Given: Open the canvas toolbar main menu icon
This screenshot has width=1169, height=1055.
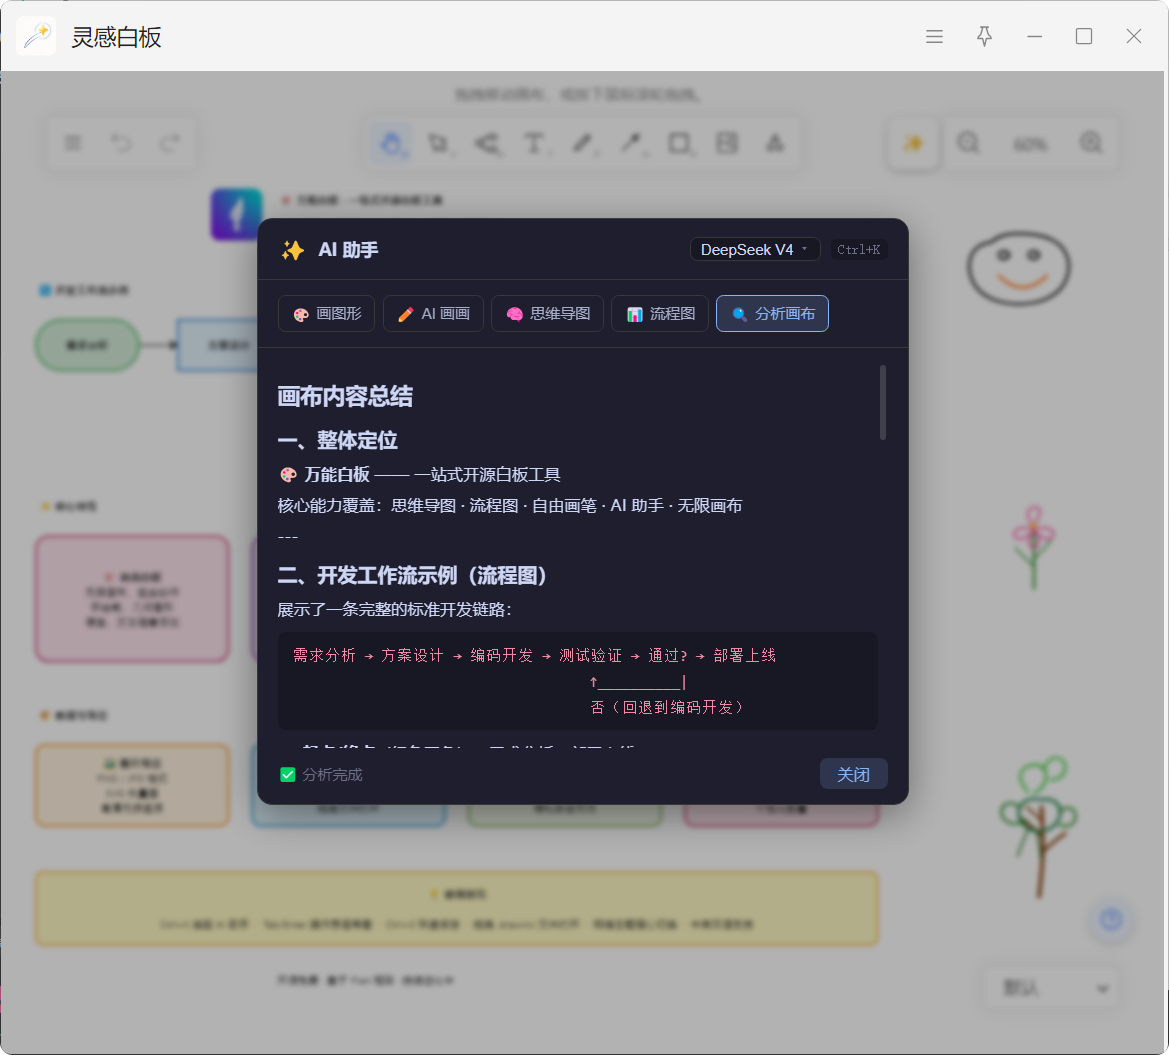Looking at the screenshot, I should (x=72, y=142).
